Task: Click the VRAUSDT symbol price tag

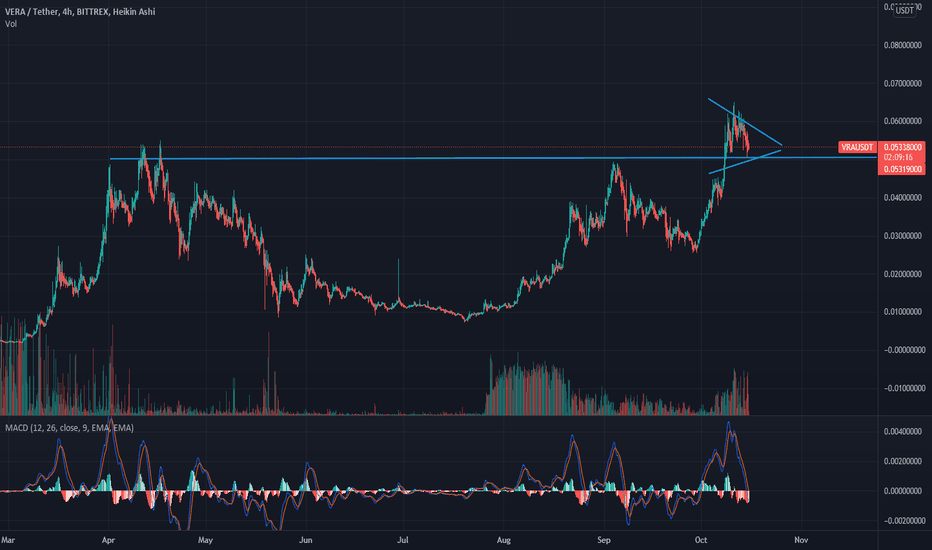Action: click(x=857, y=147)
